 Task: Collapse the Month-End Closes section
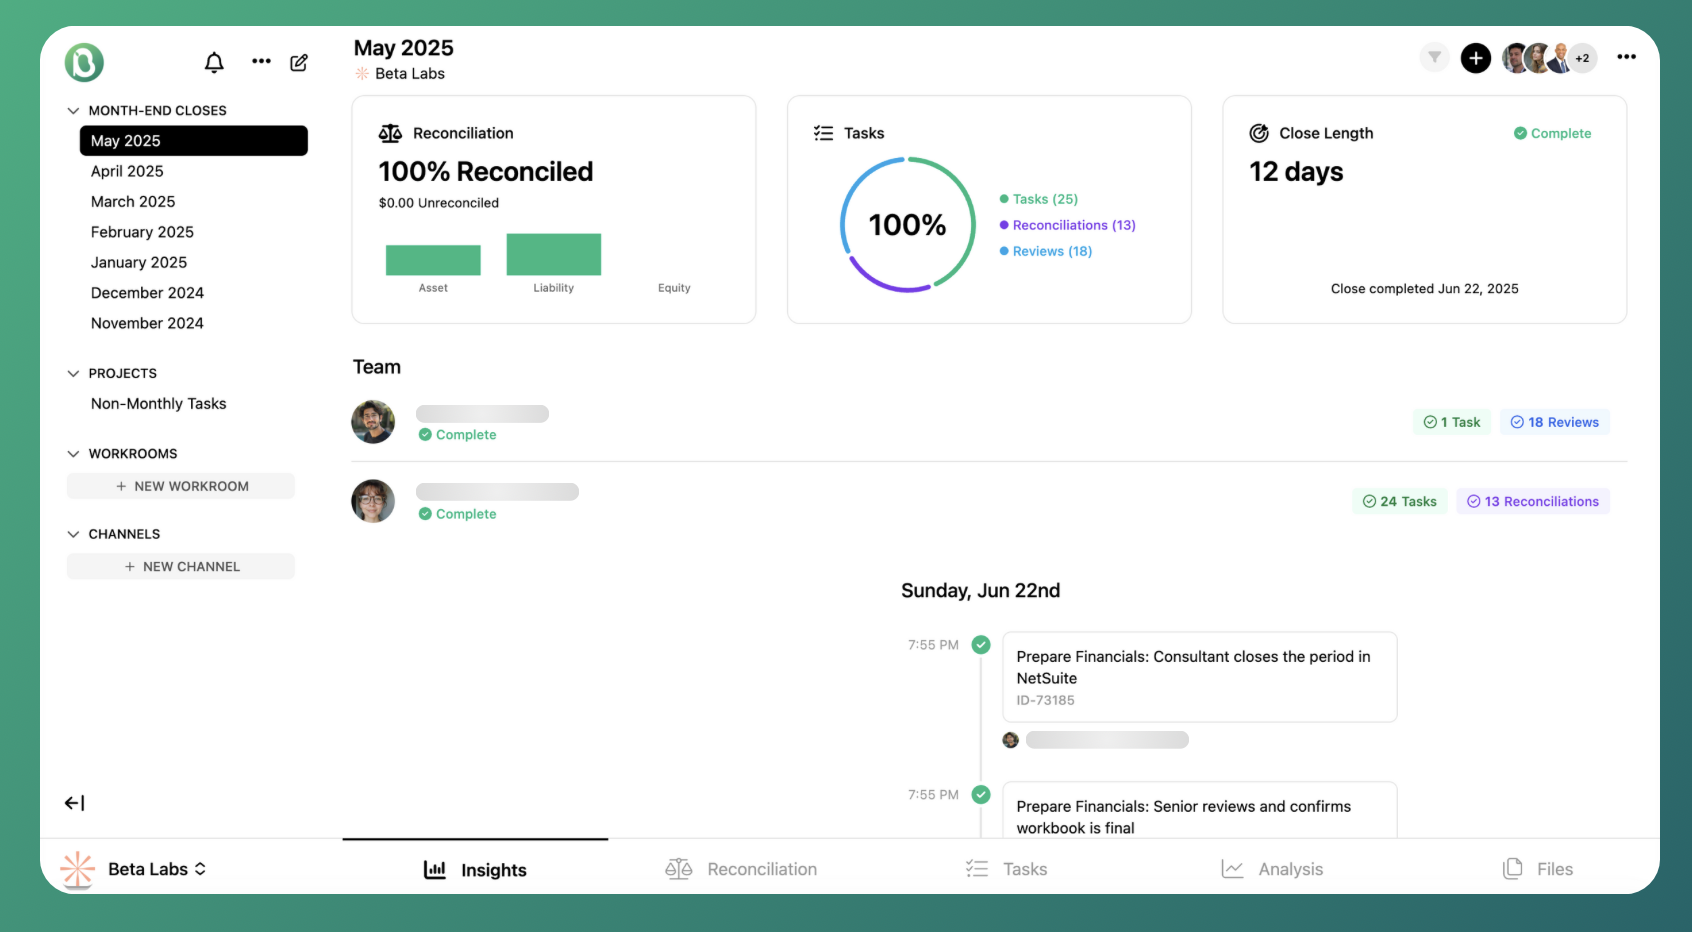point(73,111)
